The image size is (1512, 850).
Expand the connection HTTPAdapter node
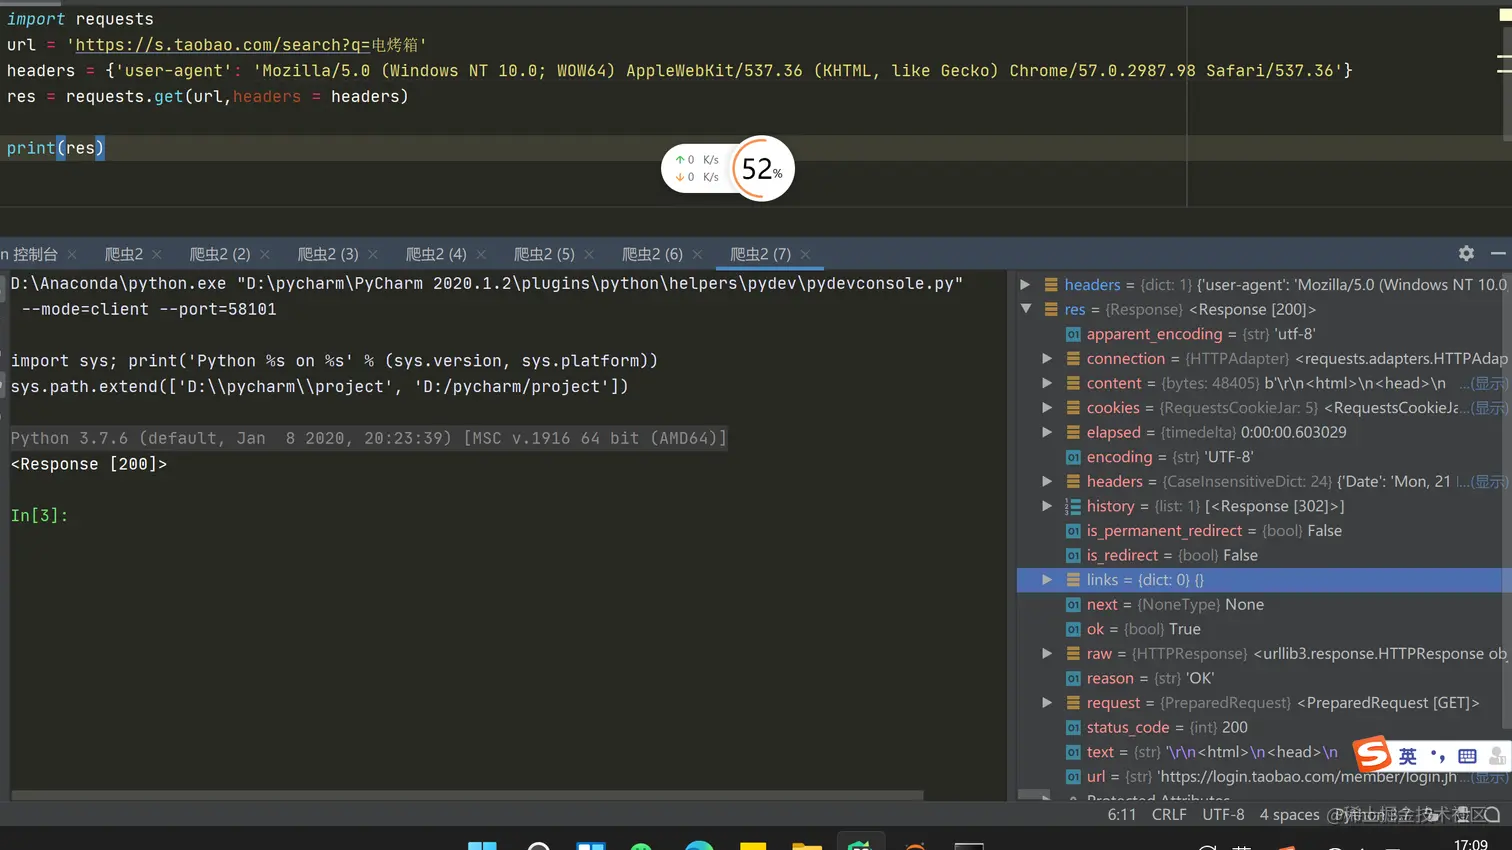pyautogui.click(x=1047, y=359)
